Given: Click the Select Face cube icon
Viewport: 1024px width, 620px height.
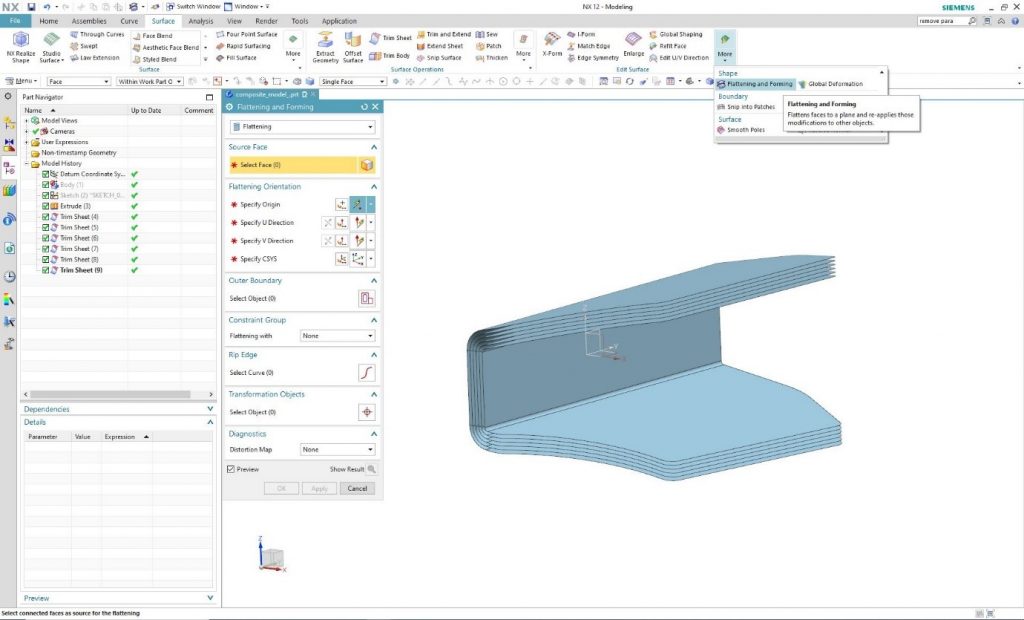Looking at the screenshot, I should [367, 165].
